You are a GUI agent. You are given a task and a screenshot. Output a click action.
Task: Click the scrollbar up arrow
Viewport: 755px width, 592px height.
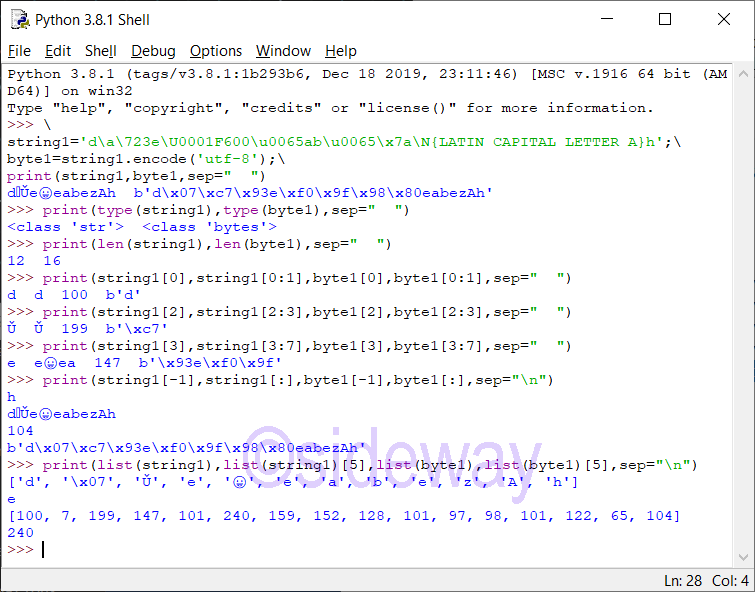coord(743,74)
